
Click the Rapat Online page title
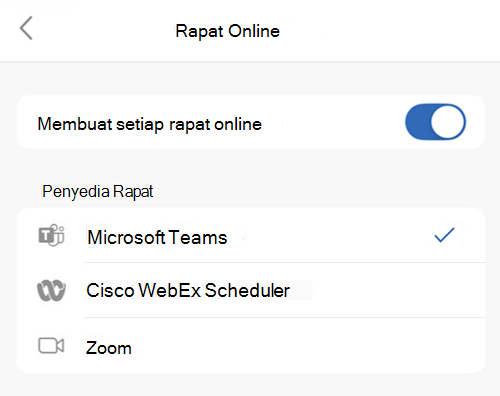[228, 31]
